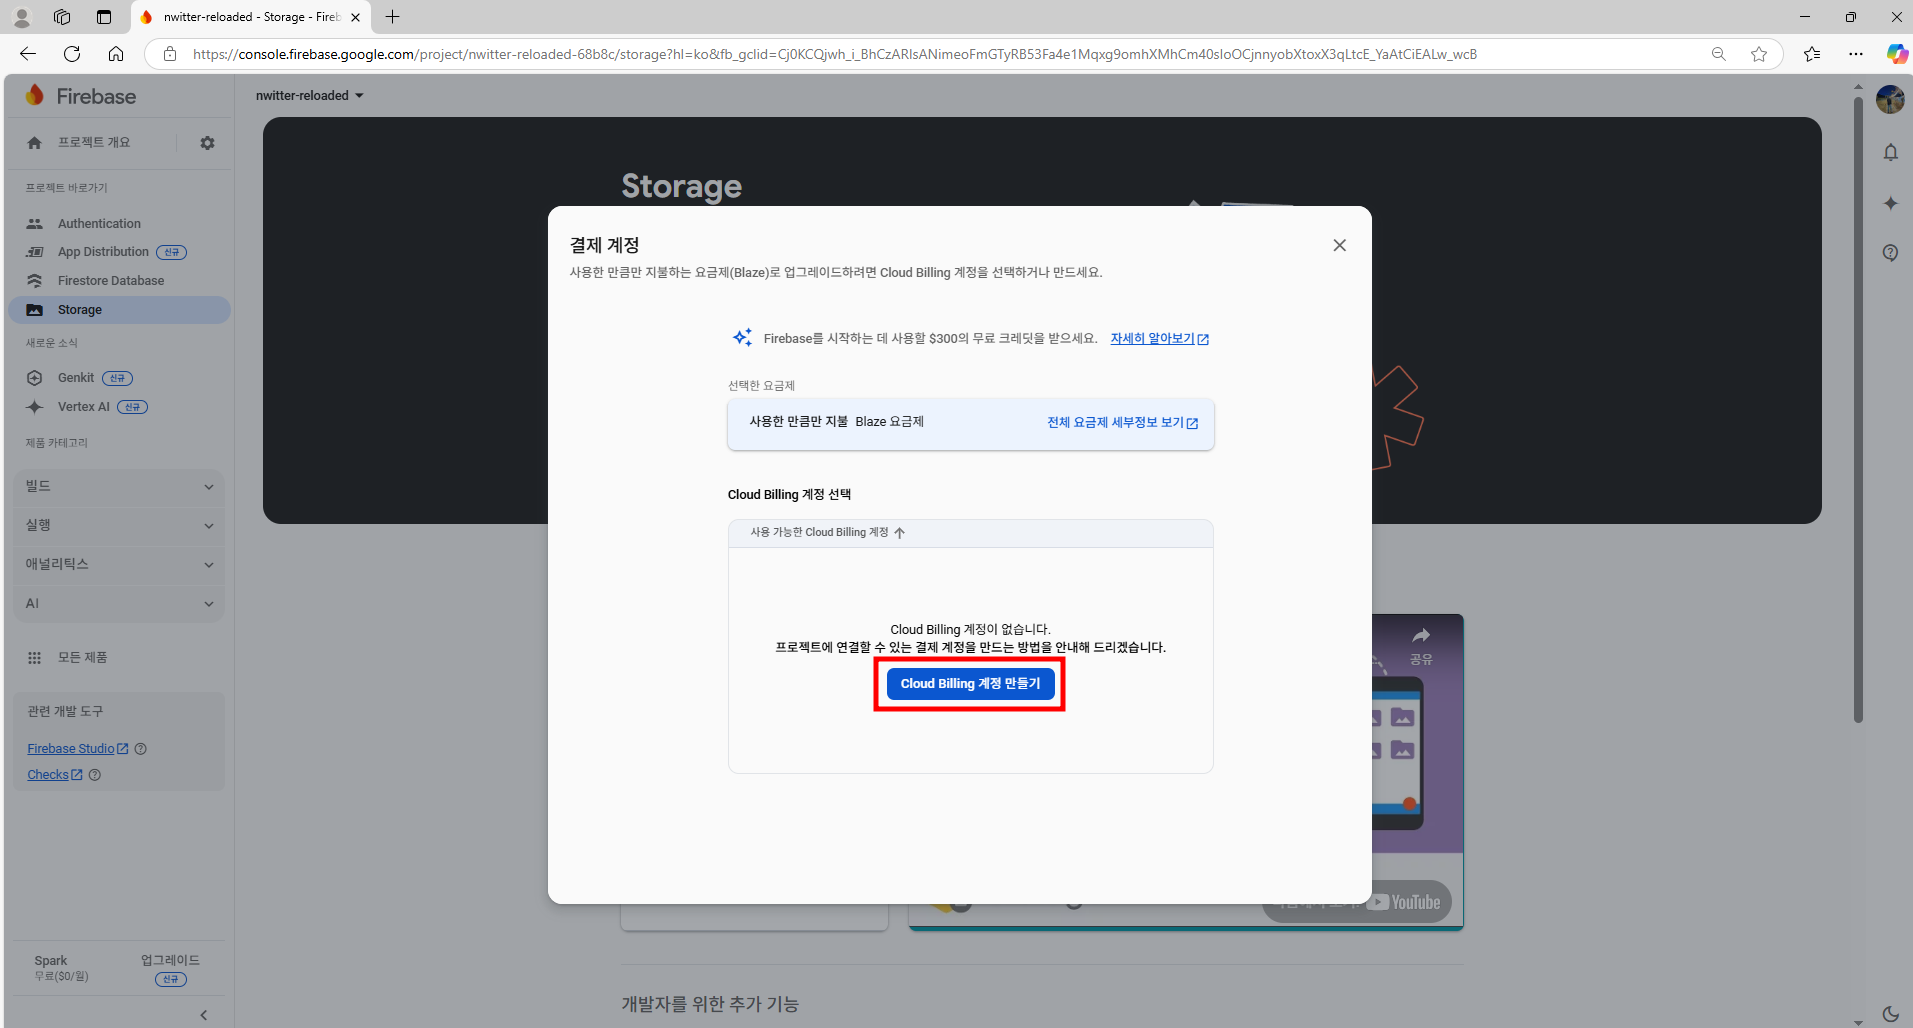The image size is (1913, 1028).
Task: Click the Firebase logo in sidebar
Action: pyautogui.click(x=80, y=96)
